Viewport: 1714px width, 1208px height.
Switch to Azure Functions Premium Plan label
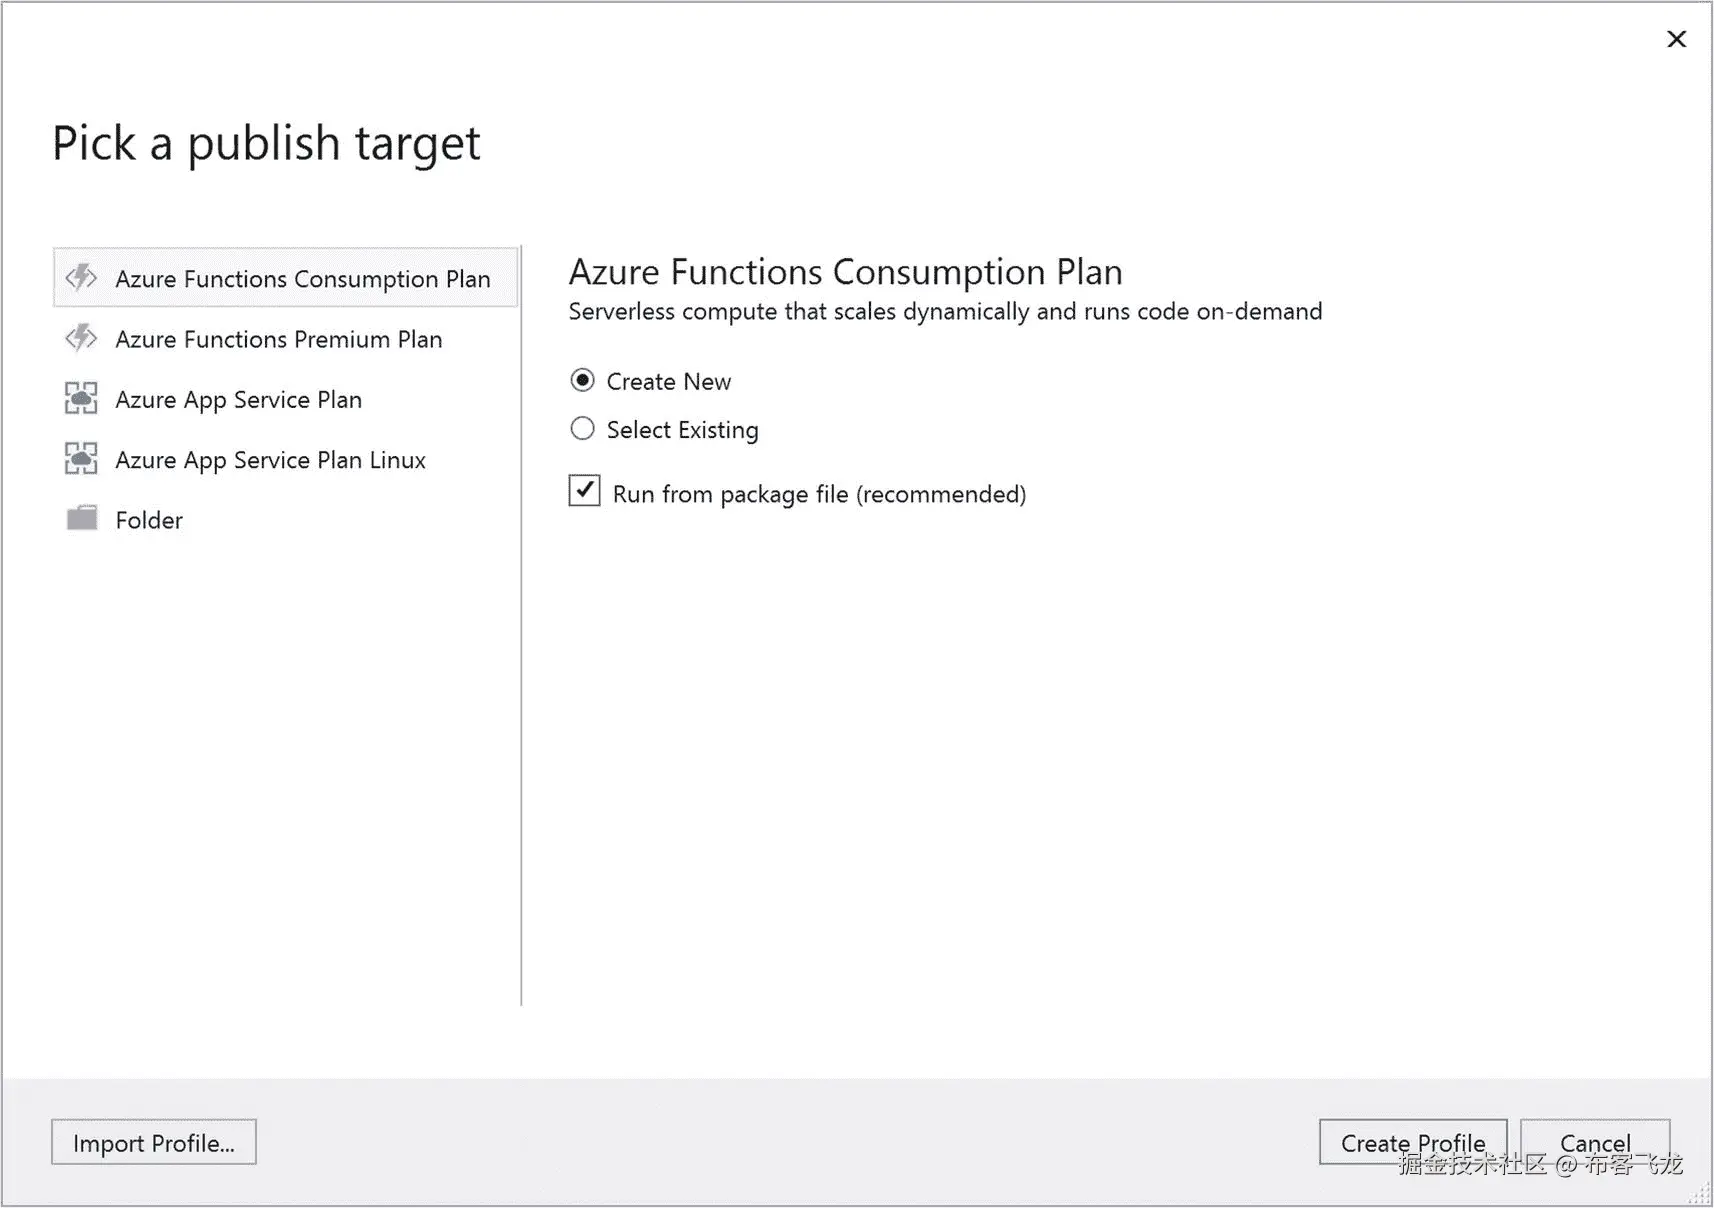pos(278,339)
